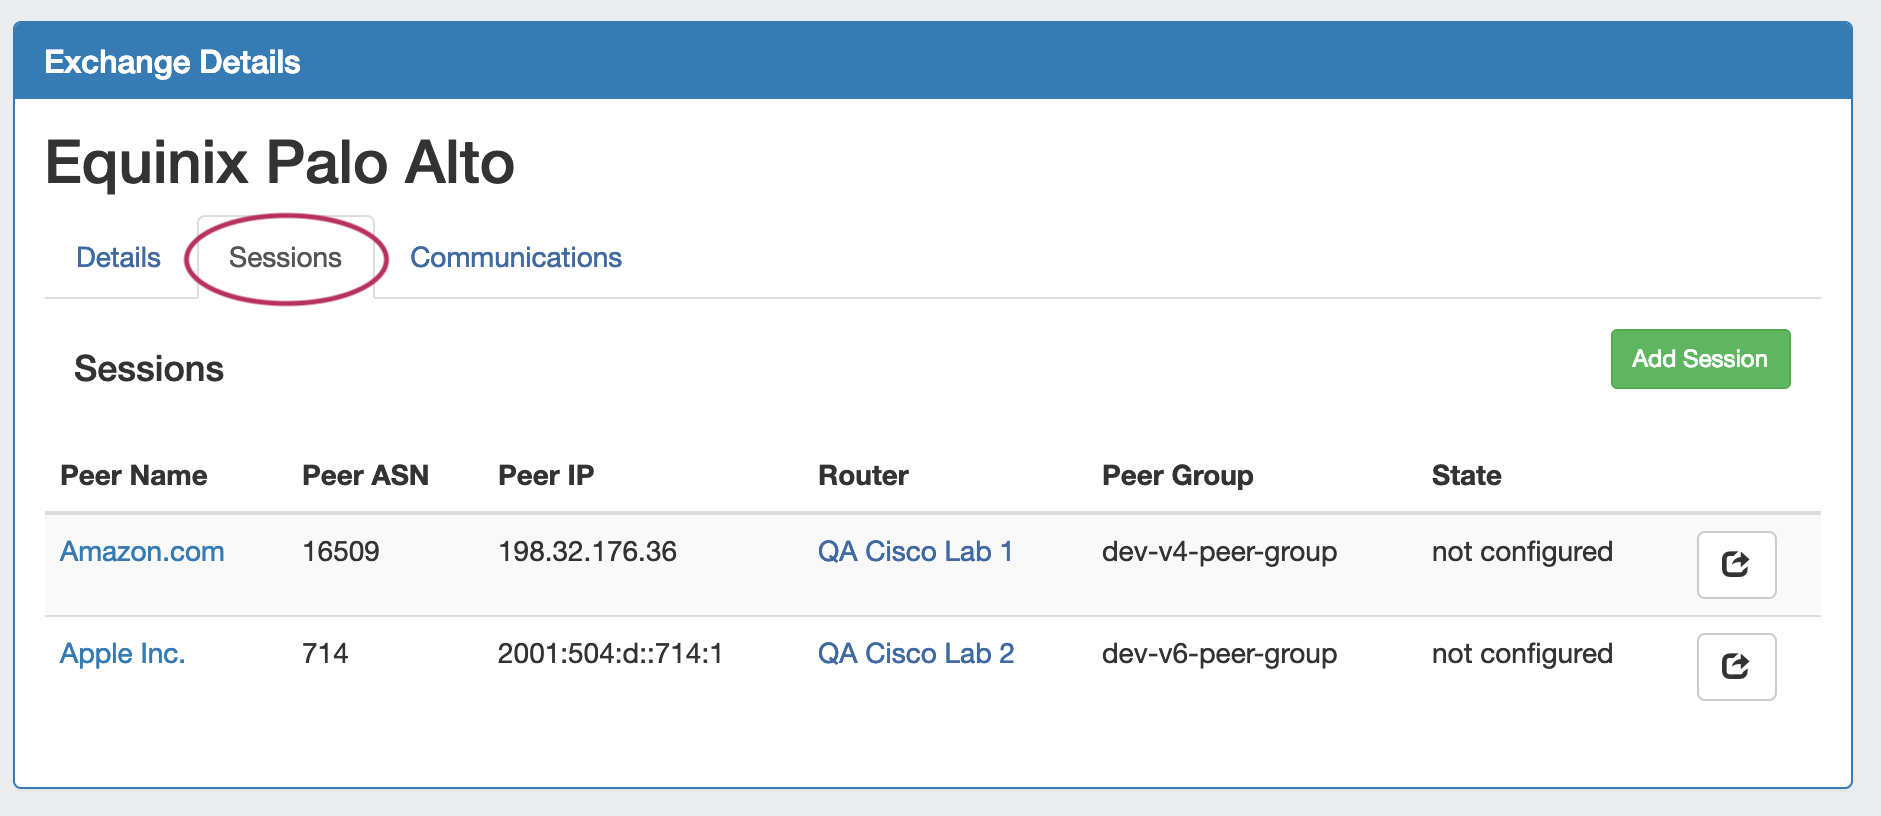The image size is (1881, 816).
Task: Select the Sessions tab
Action: pos(285,258)
